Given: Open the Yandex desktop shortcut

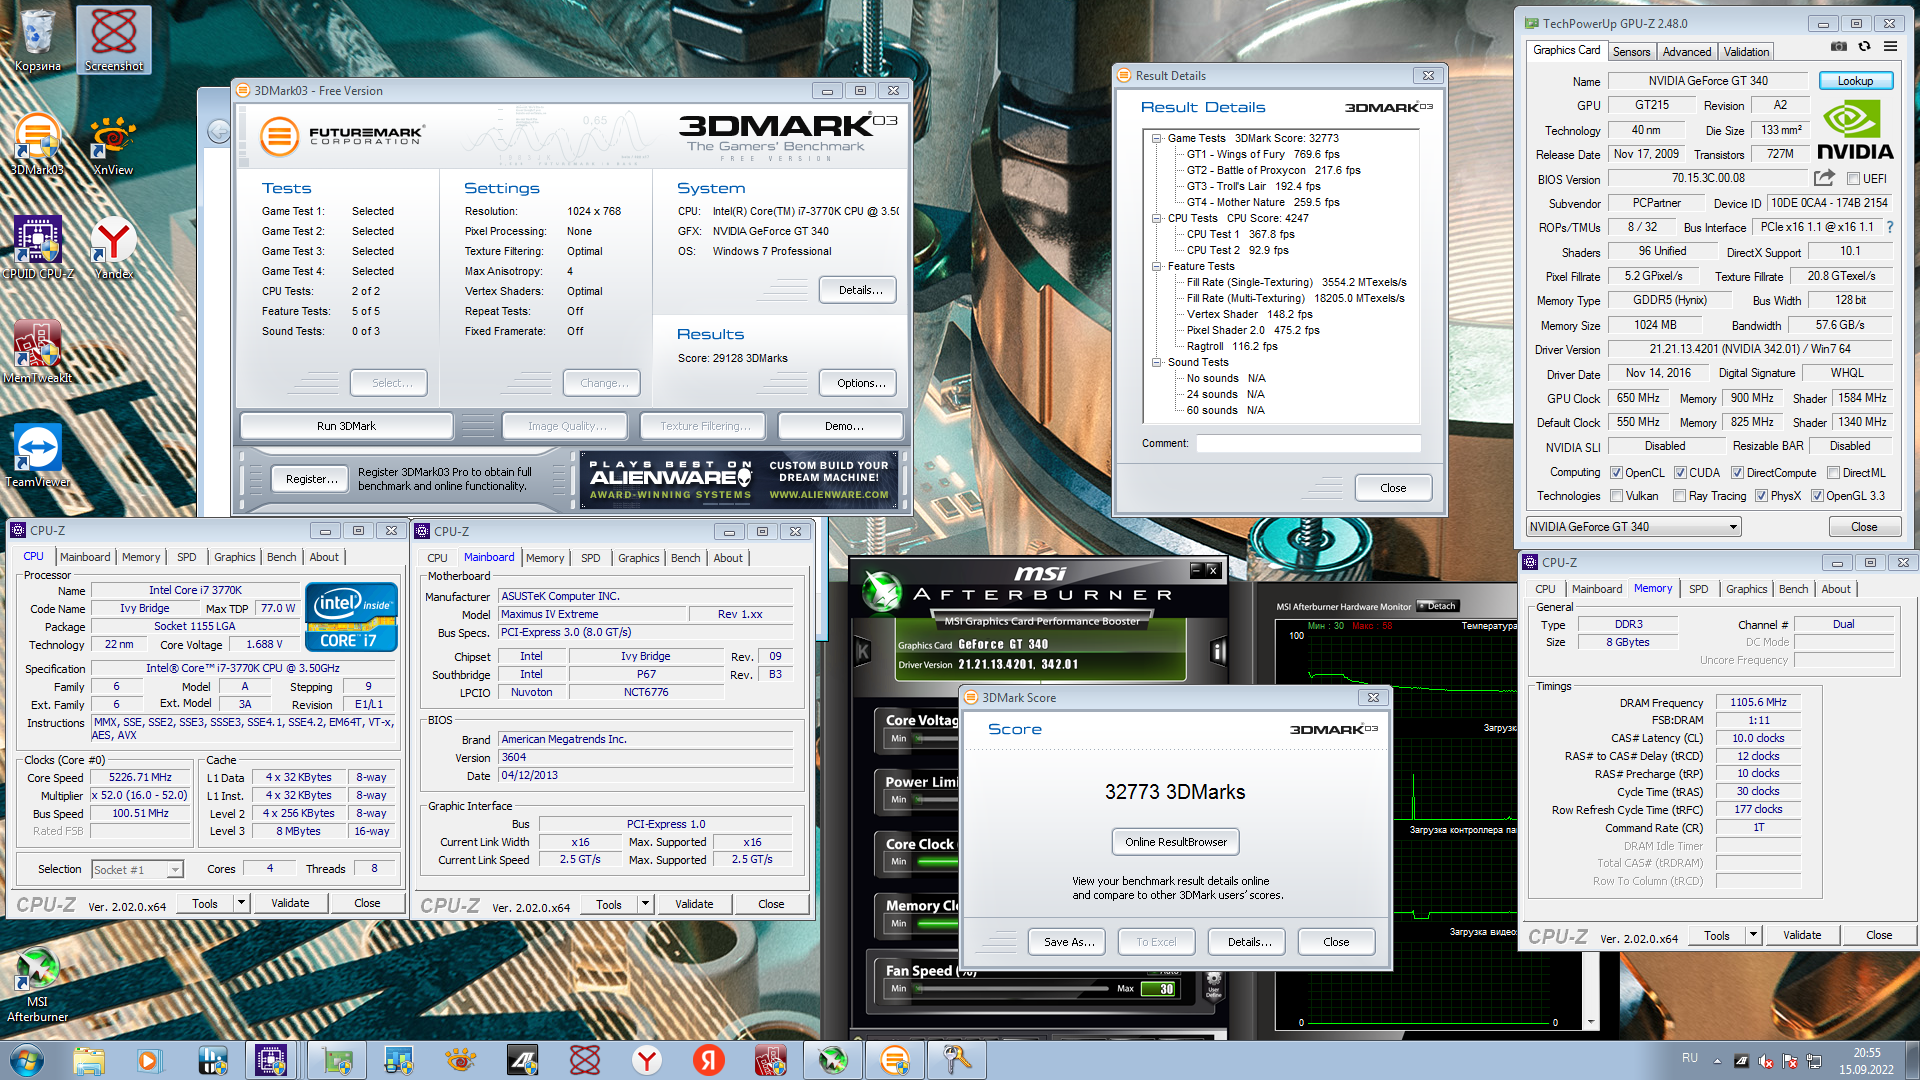Looking at the screenshot, I should click(x=113, y=248).
